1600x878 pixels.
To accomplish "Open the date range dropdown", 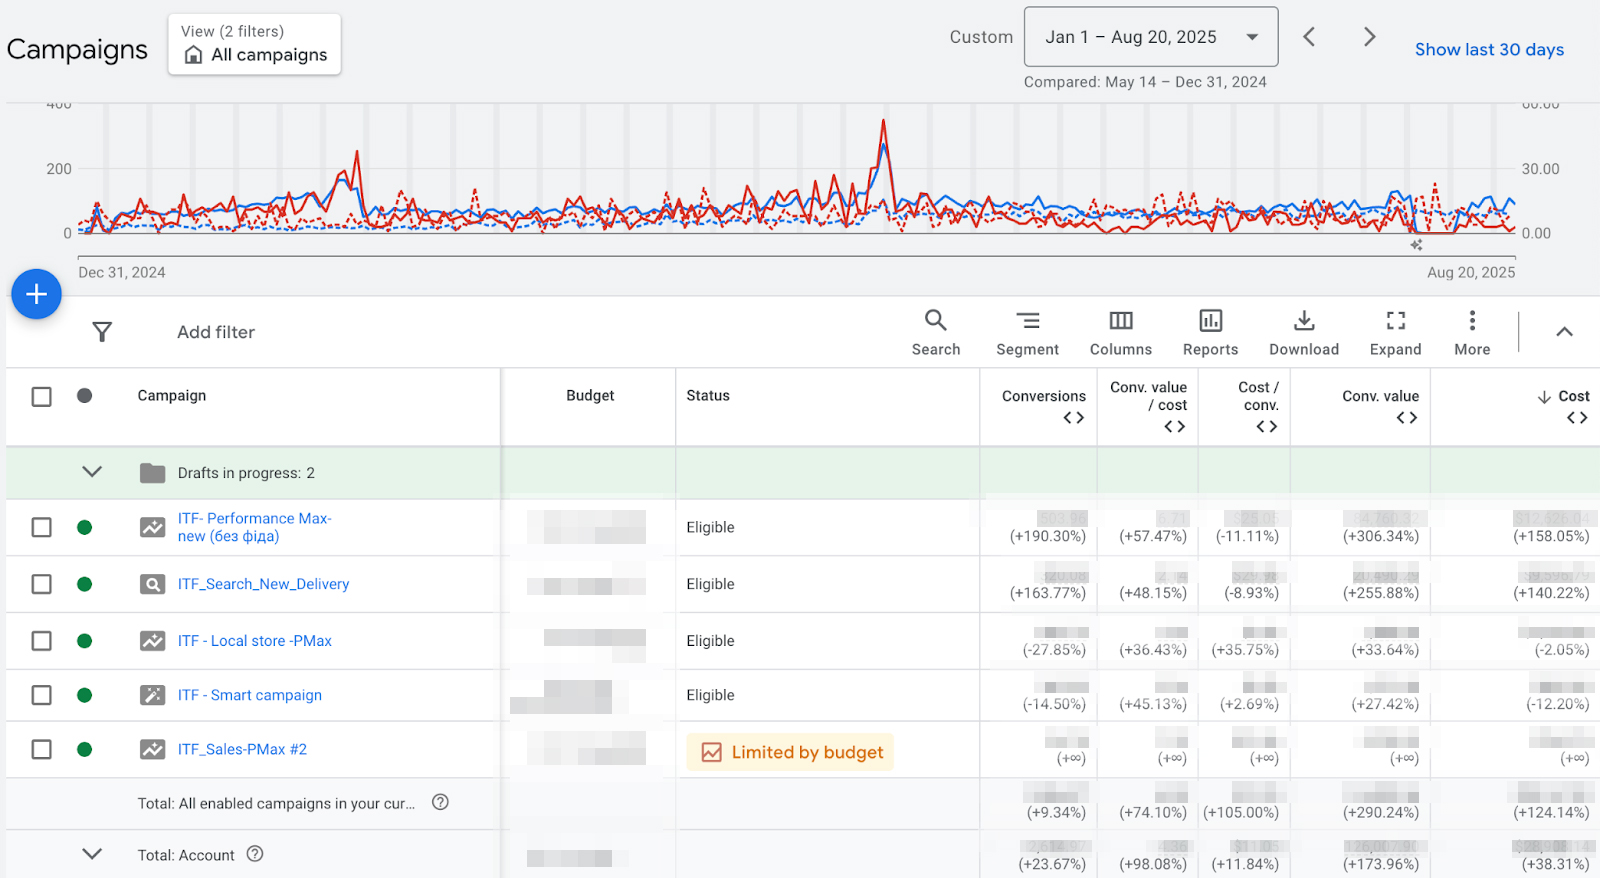I will pos(1150,37).
